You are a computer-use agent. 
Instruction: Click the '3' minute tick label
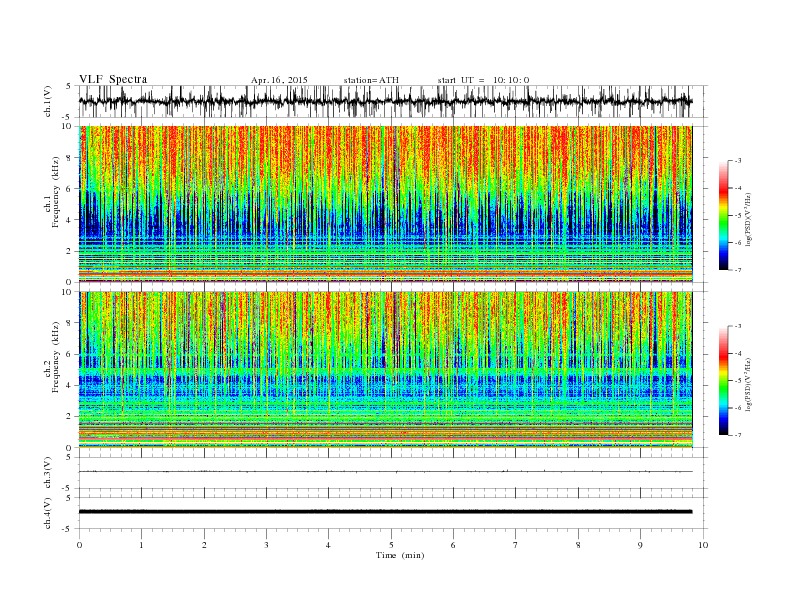(267, 545)
